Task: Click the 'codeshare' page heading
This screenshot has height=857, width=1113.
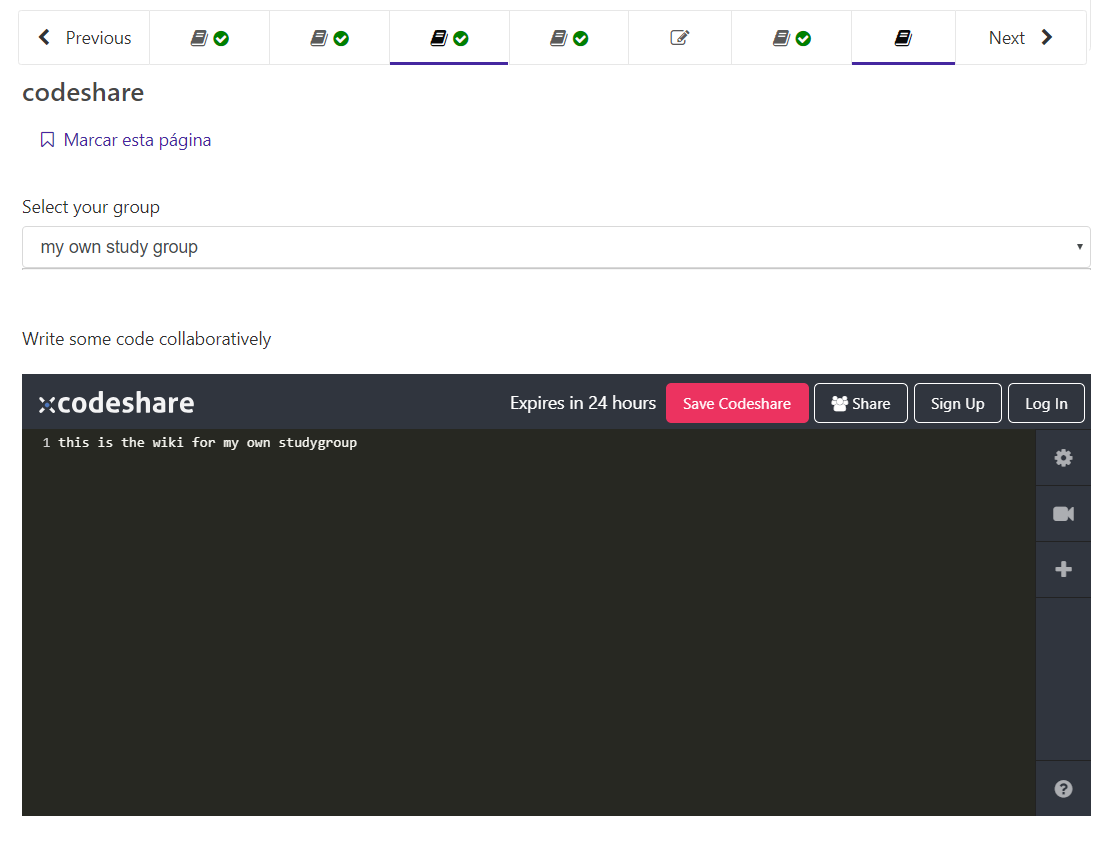Action: pyautogui.click(x=83, y=93)
